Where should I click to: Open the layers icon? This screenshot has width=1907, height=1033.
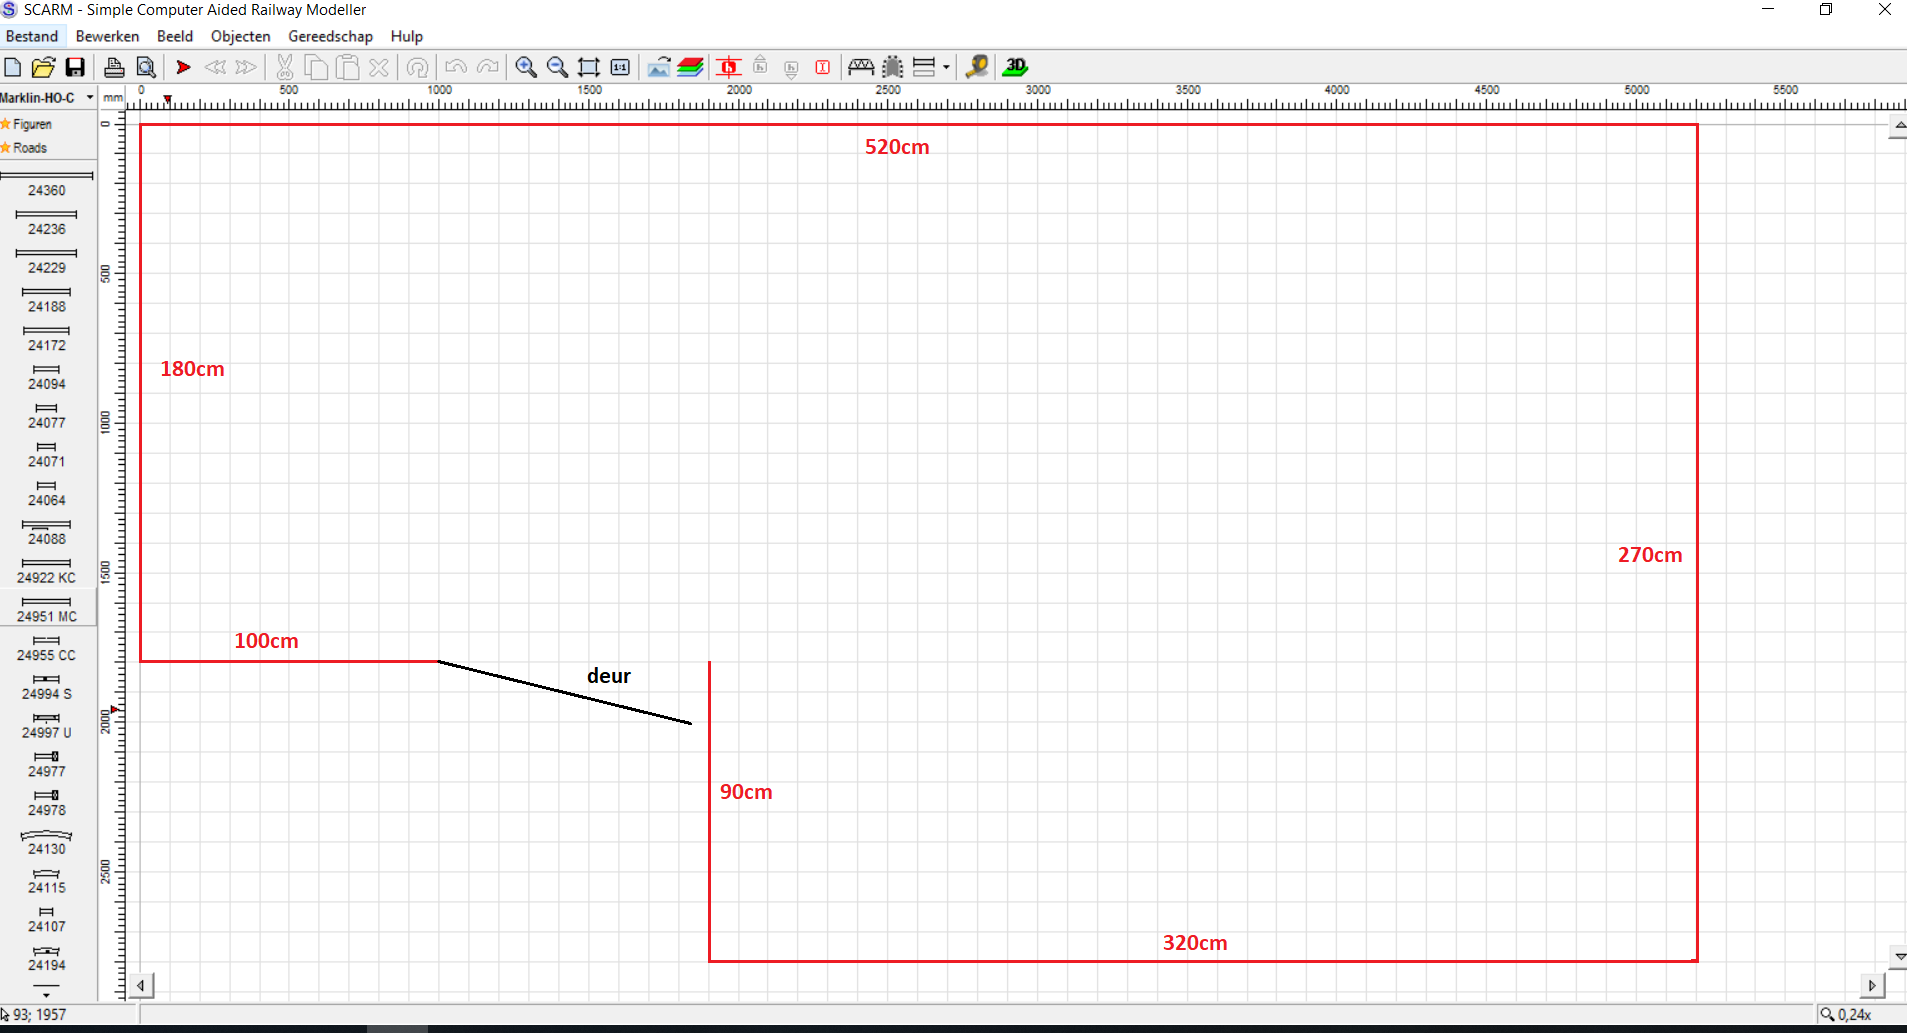691,67
